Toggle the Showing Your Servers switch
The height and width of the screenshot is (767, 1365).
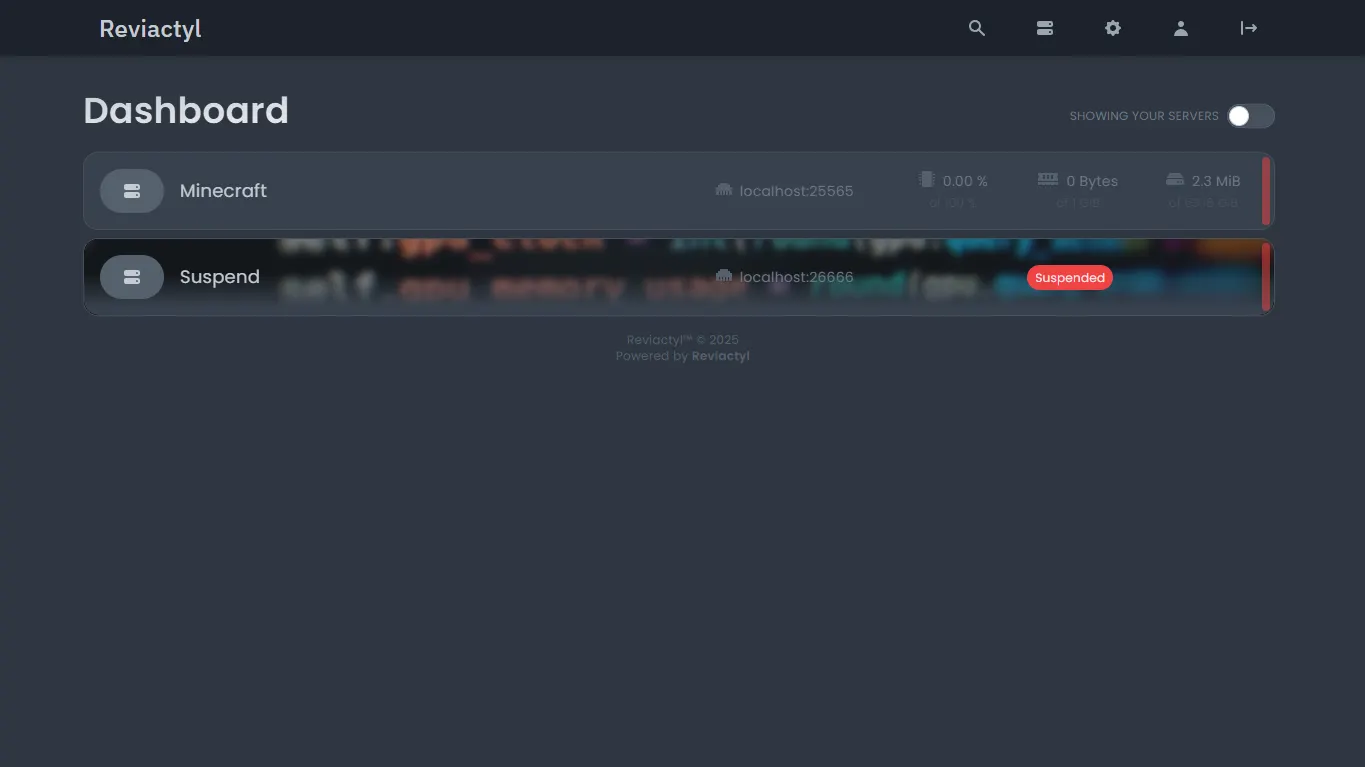(x=1249, y=116)
